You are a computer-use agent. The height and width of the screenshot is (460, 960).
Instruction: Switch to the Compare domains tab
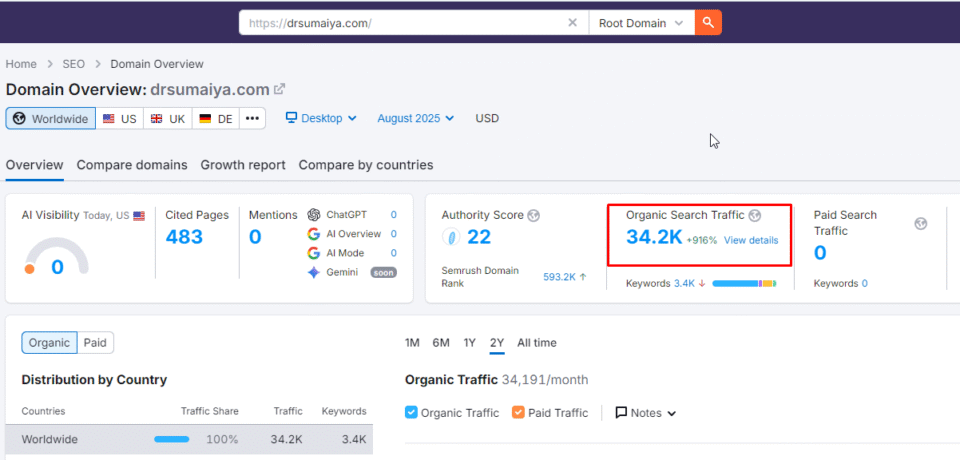132,165
